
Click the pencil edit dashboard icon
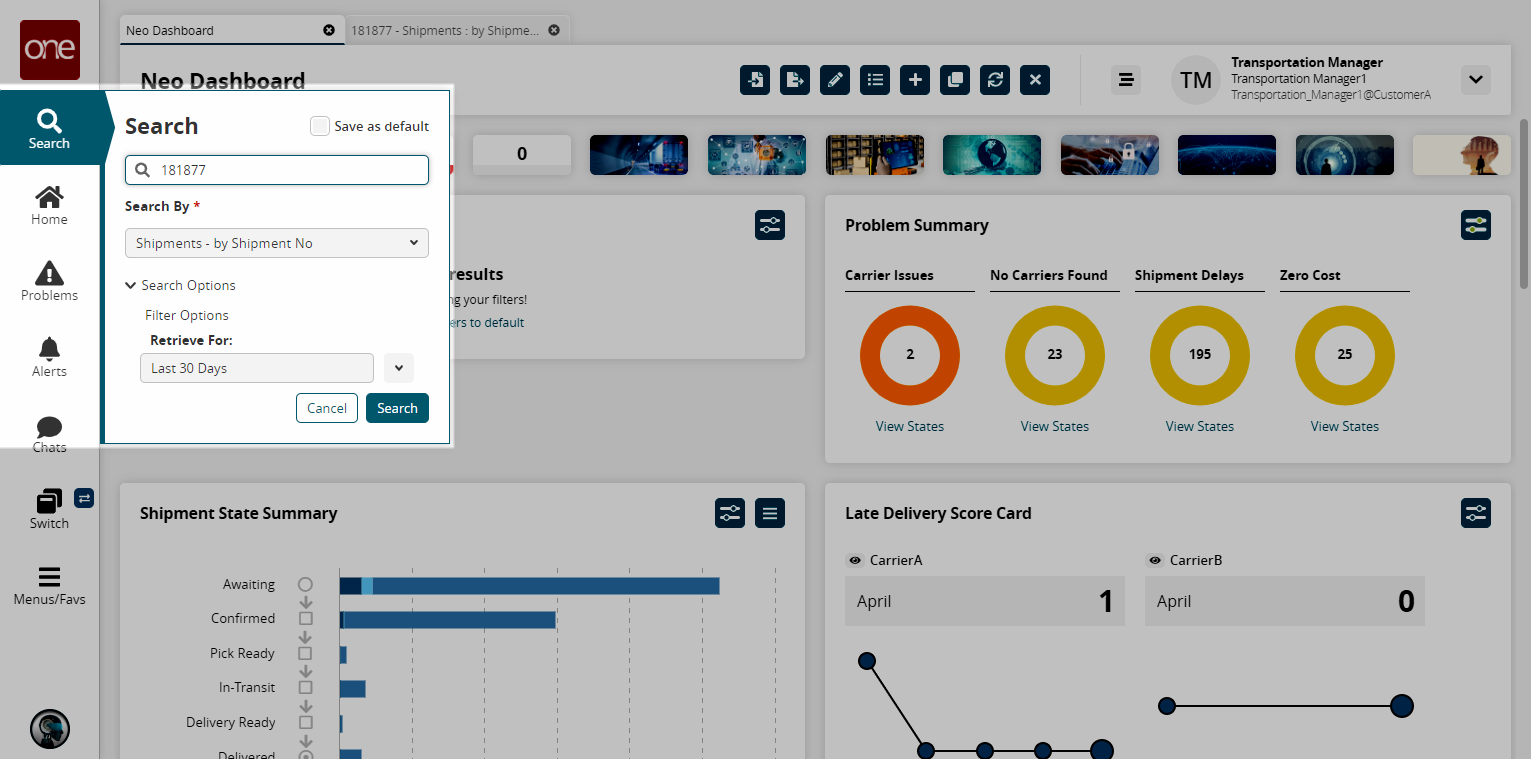(x=835, y=80)
